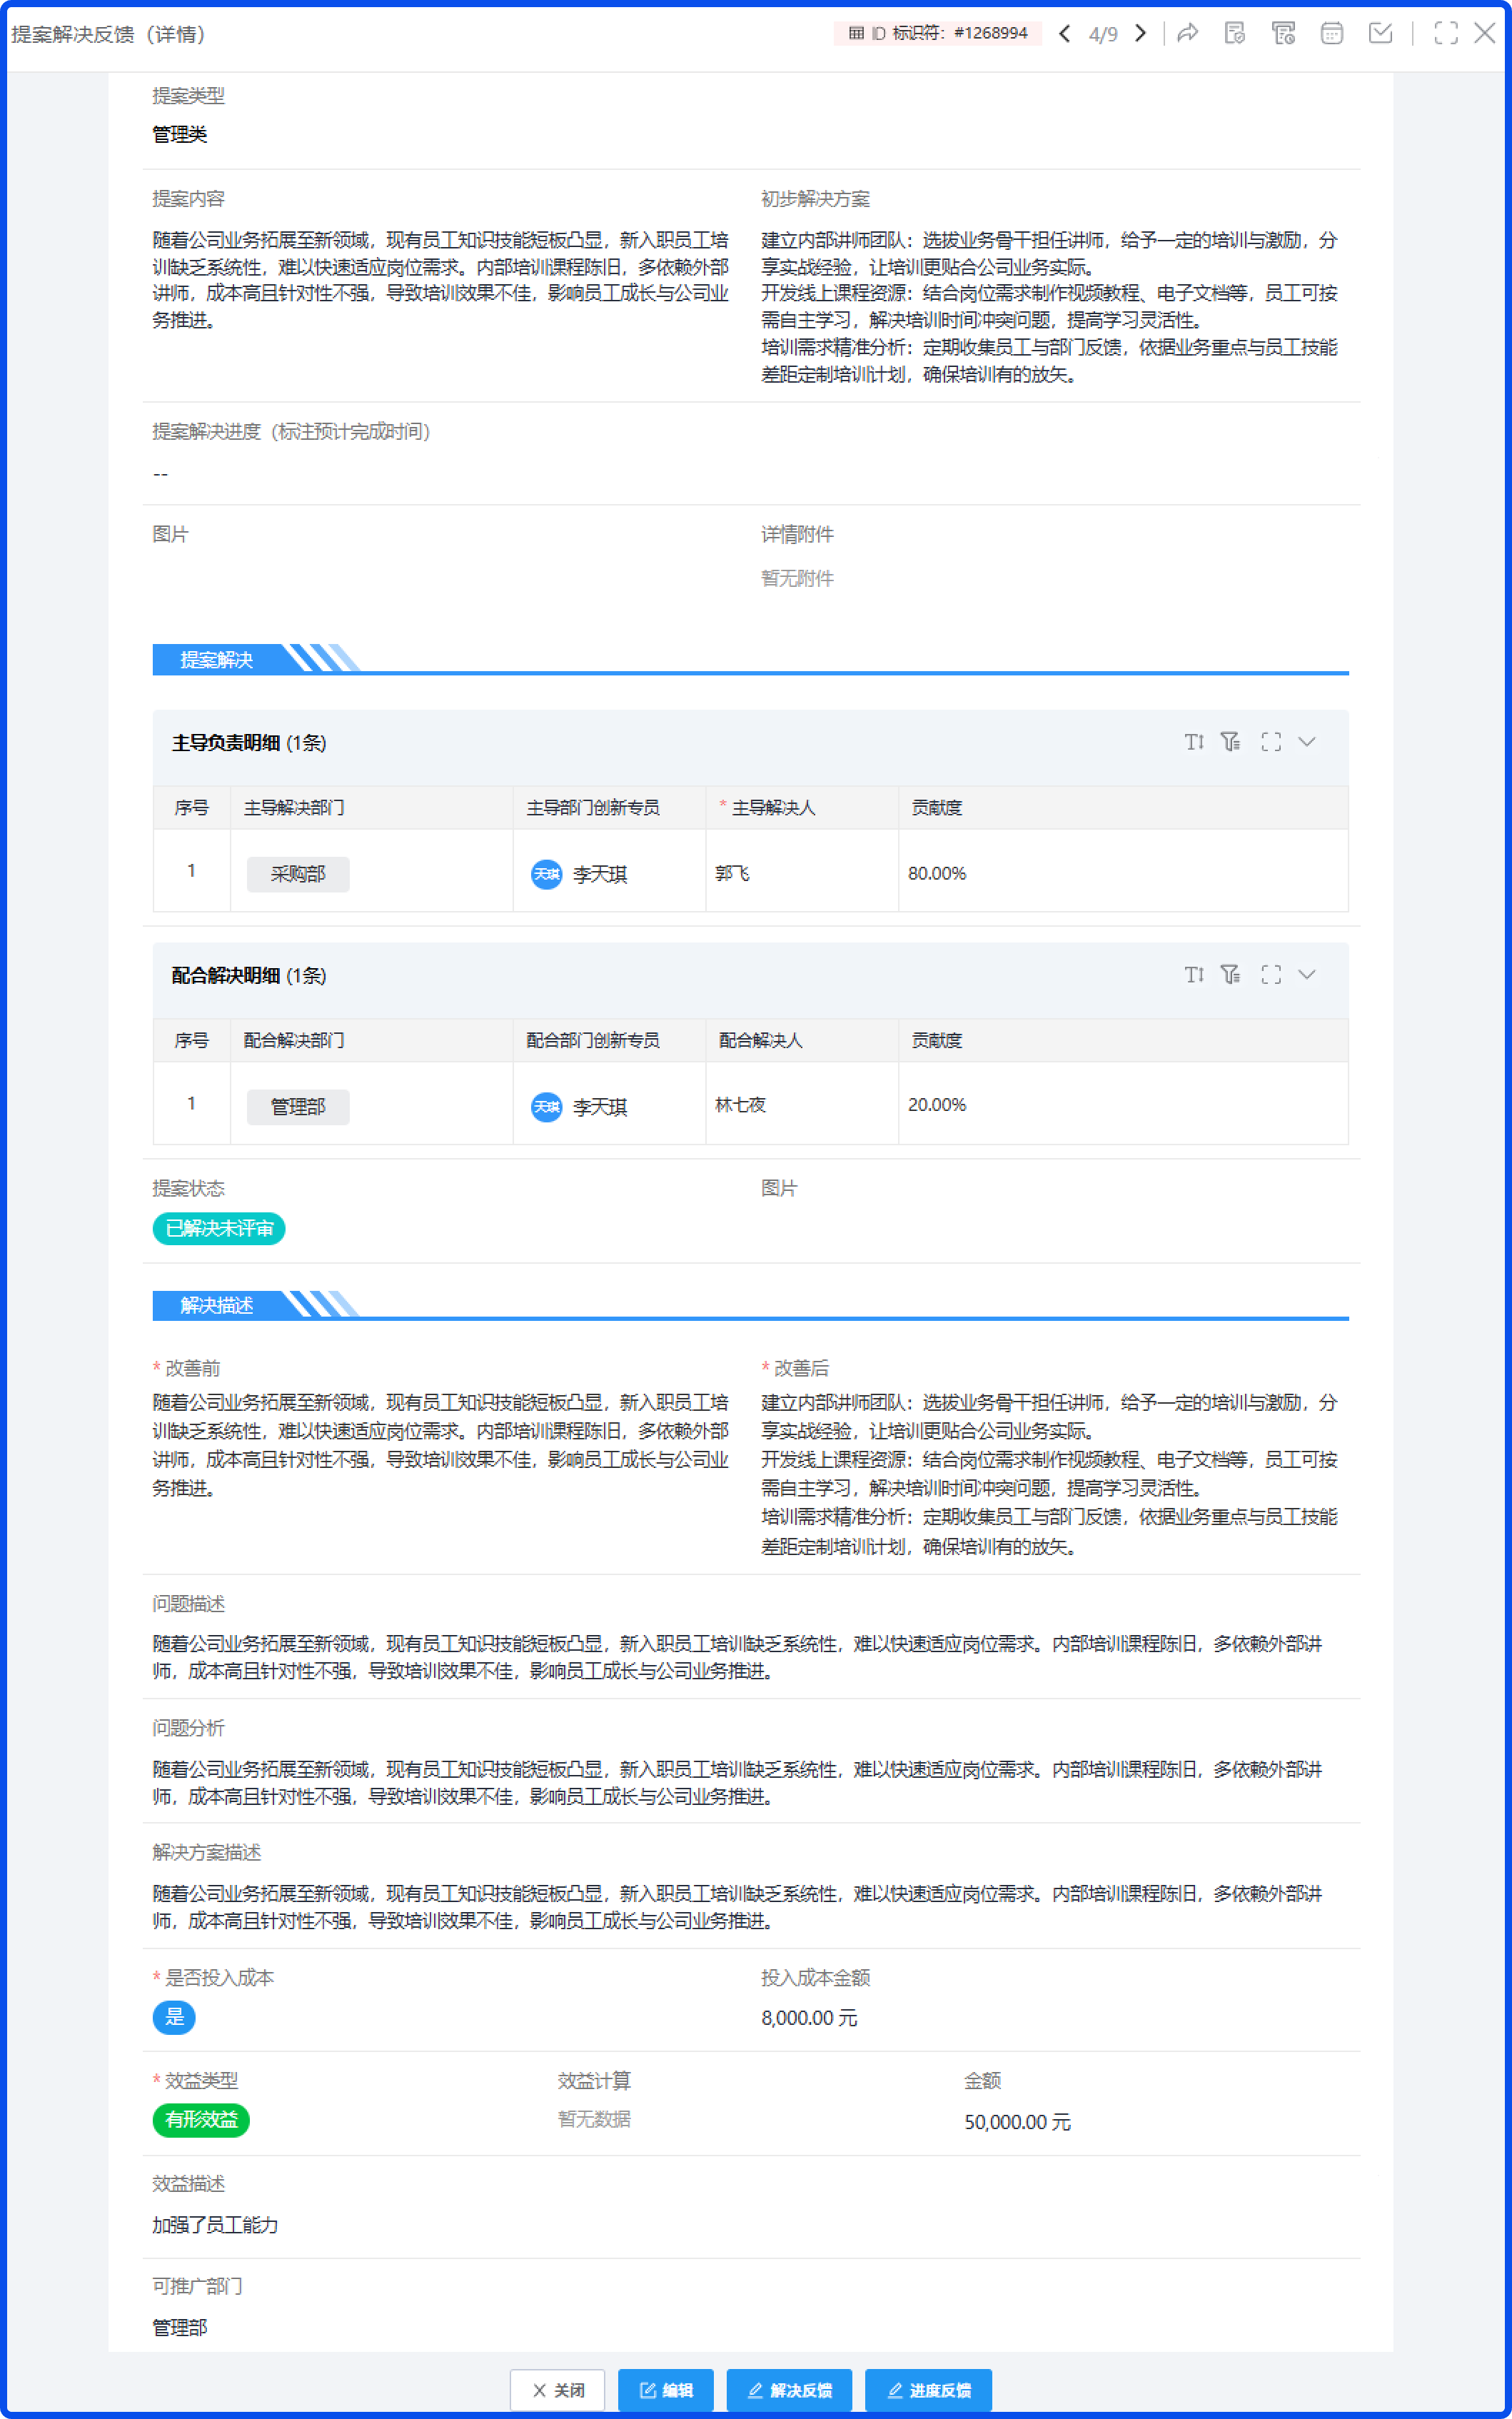Click the 已解决未评审 status badge
Screen dimensions: 1512x2419
[x=218, y=1229]
